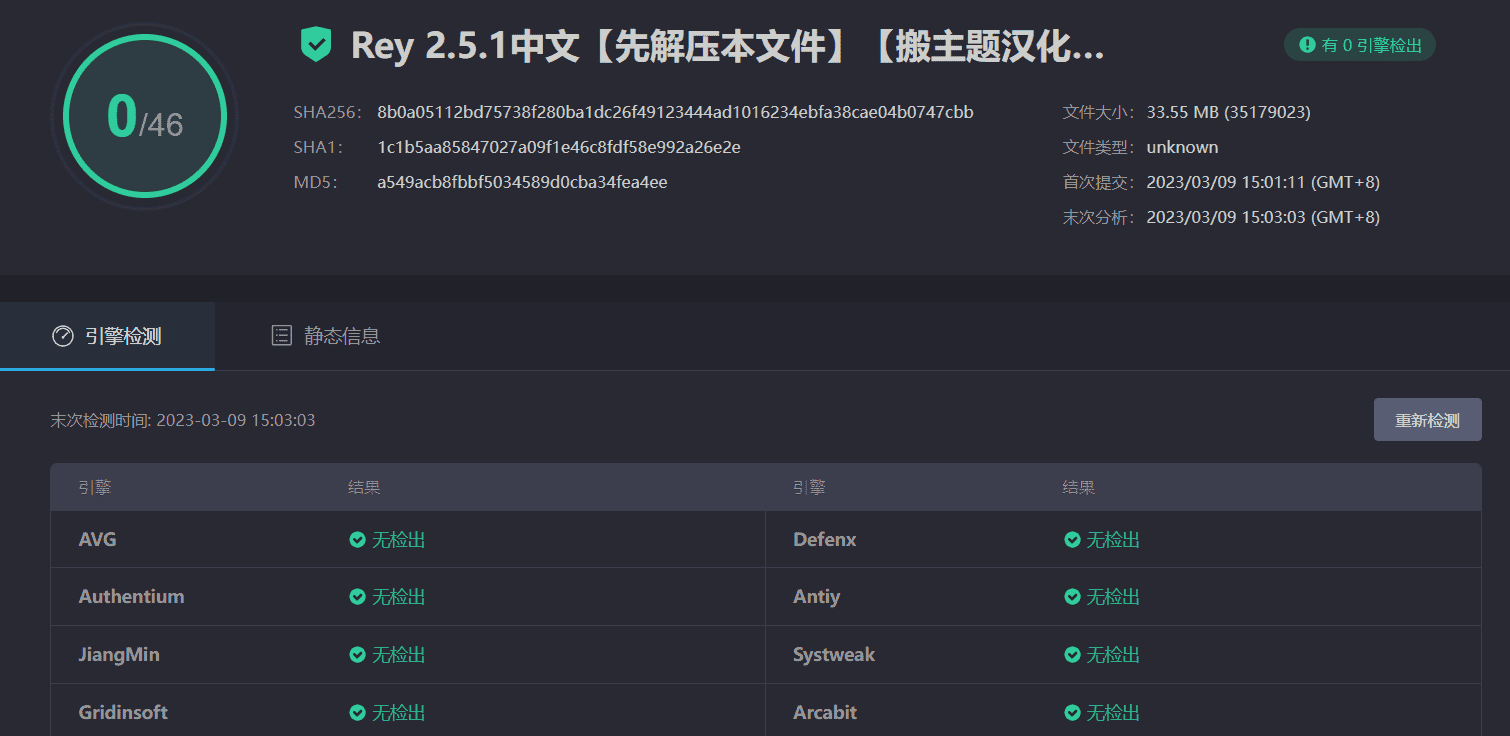Select the MD5 hash value

[x=522, y=182]
